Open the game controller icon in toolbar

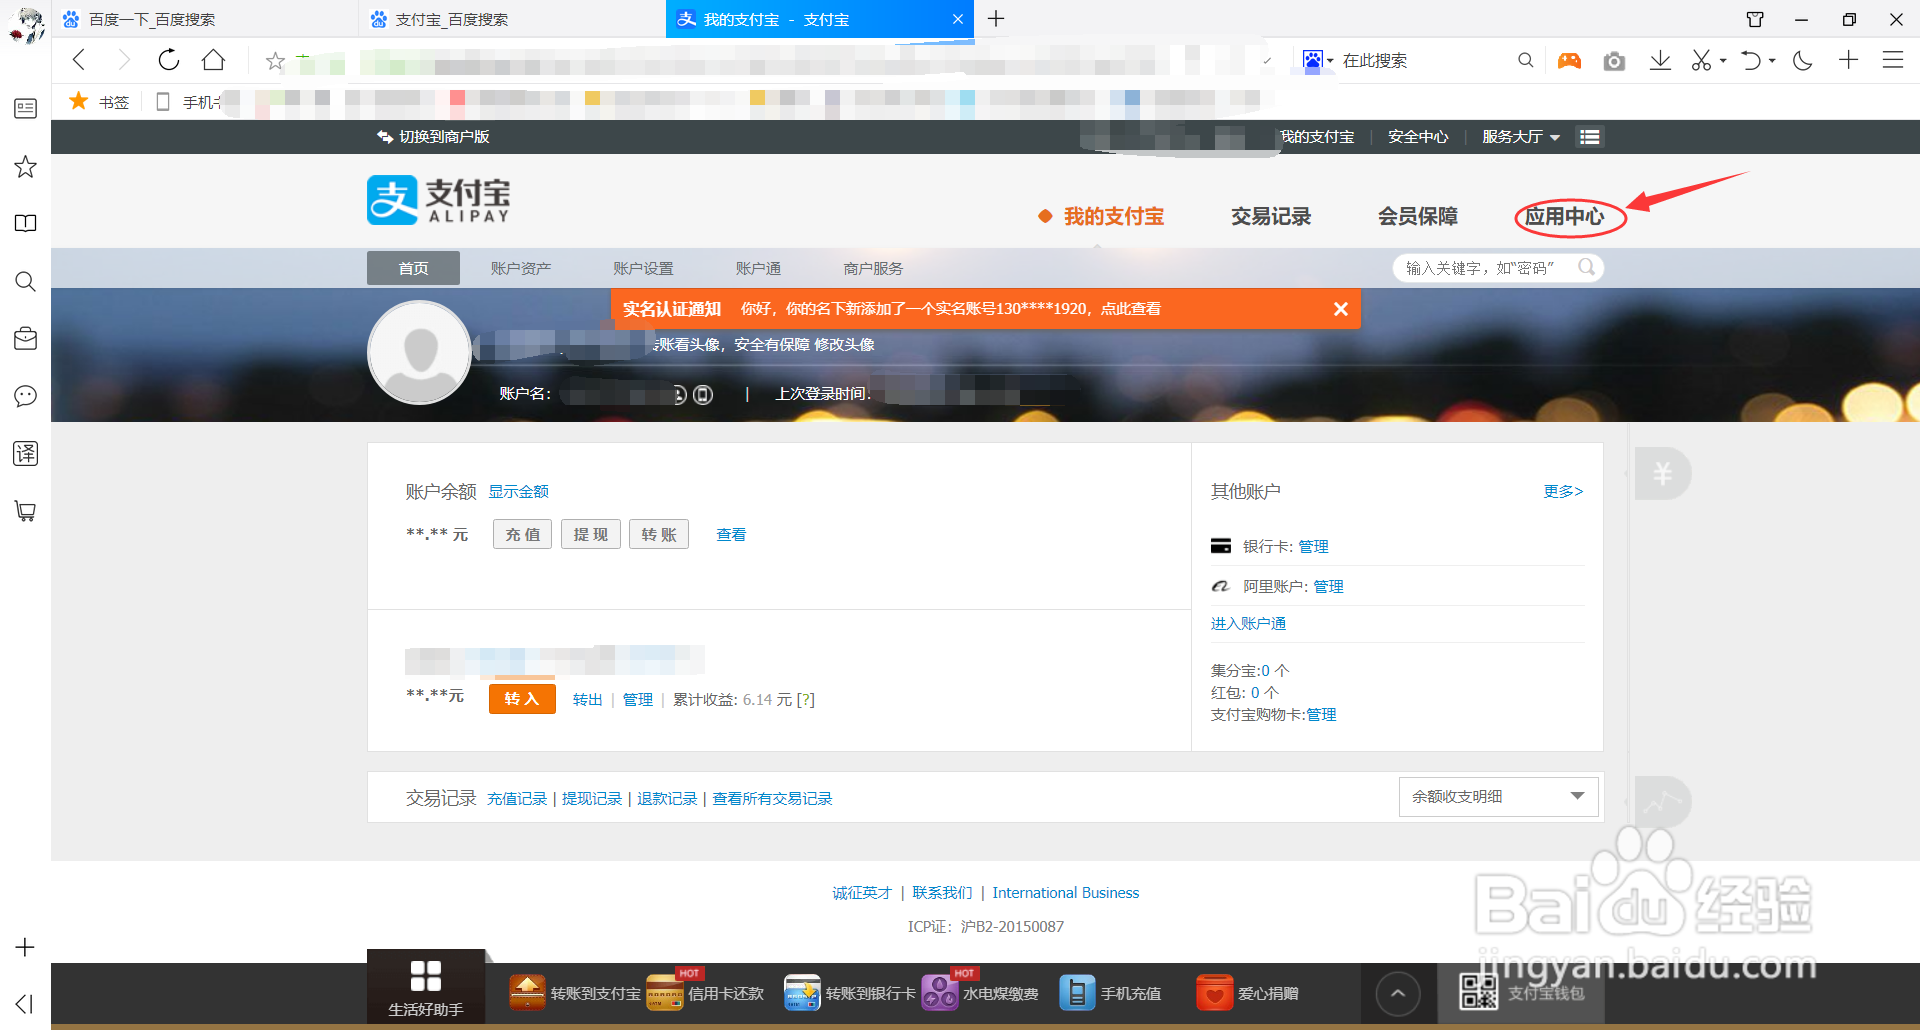coord(1569,61)
